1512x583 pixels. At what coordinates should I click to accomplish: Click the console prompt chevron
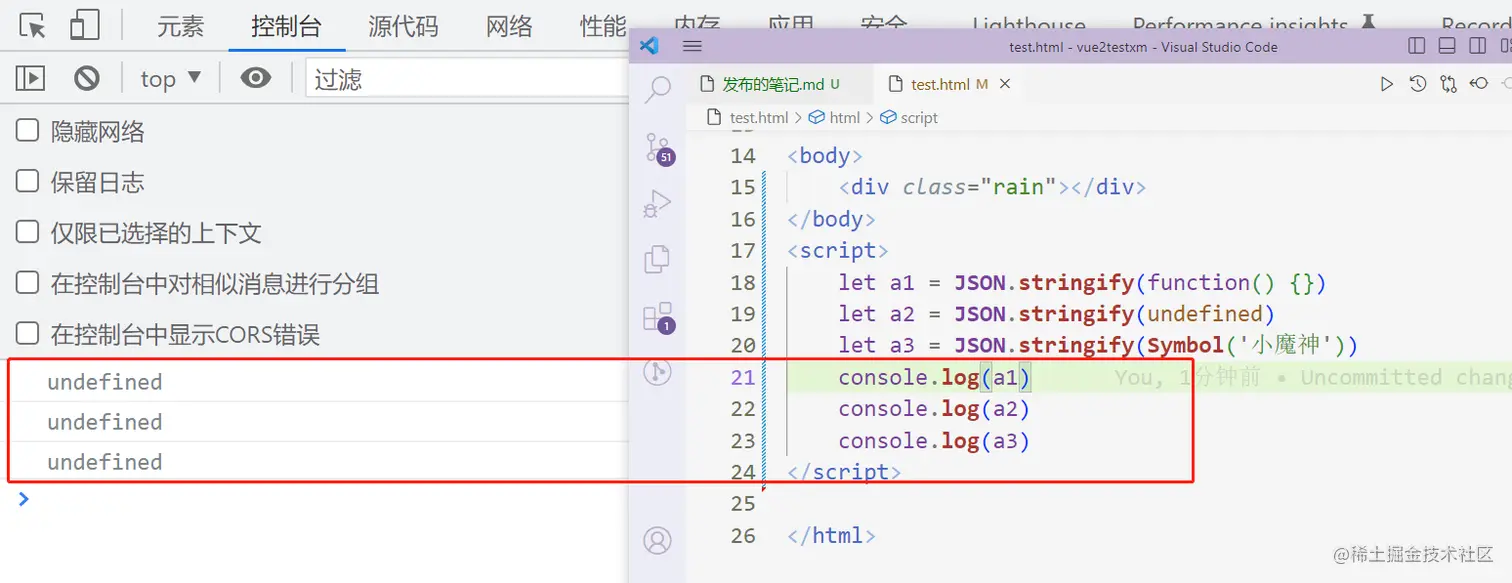(24, 499)
